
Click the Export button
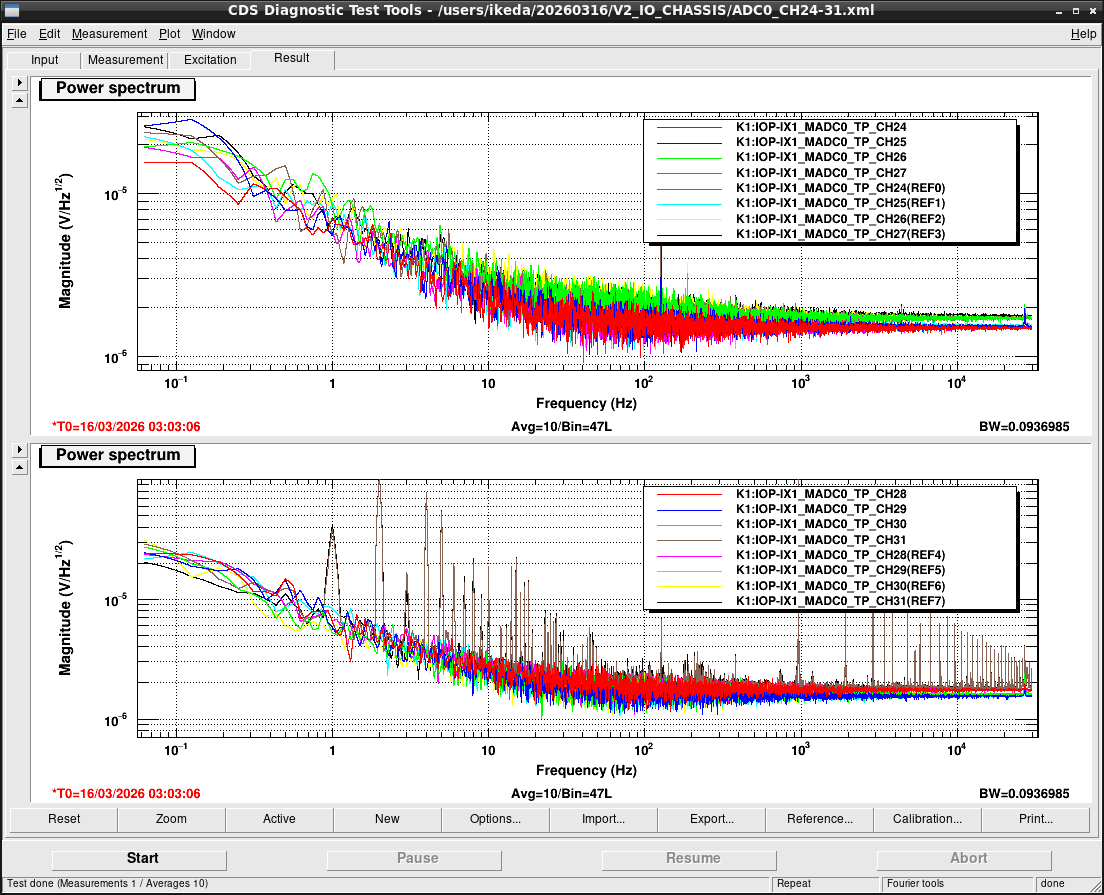tap(711, 819)
